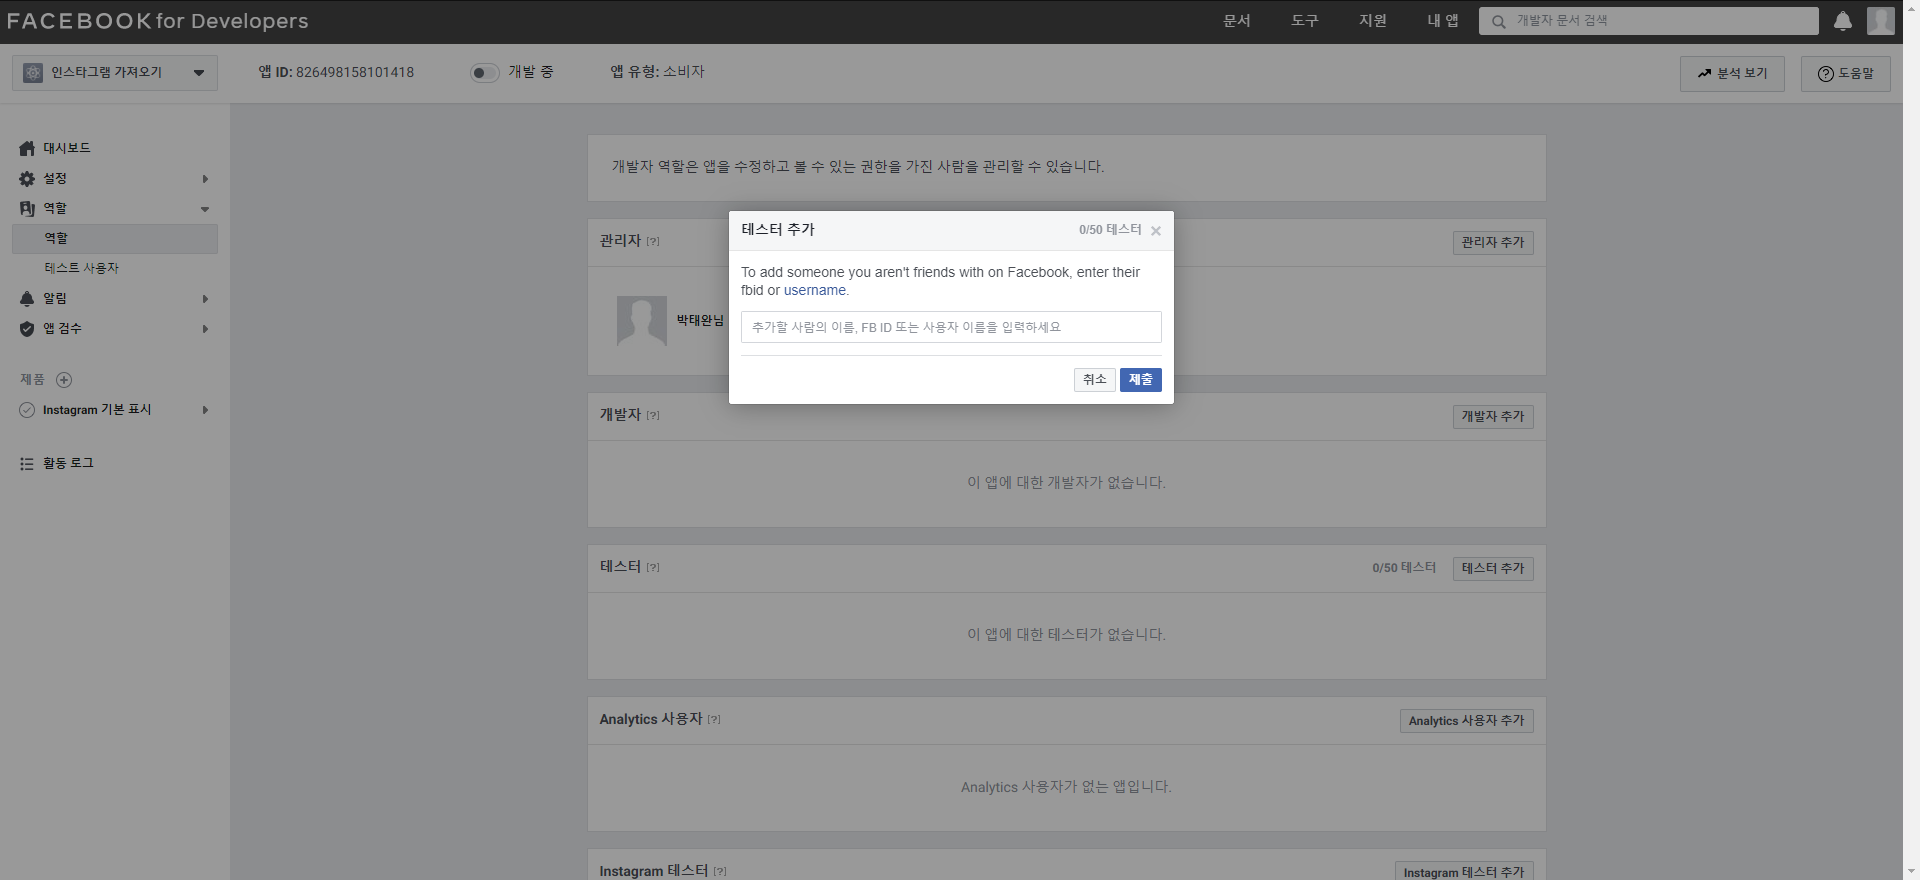
Task: Click the help tooltip [?] next to 개발자
Action: (653, 415)
